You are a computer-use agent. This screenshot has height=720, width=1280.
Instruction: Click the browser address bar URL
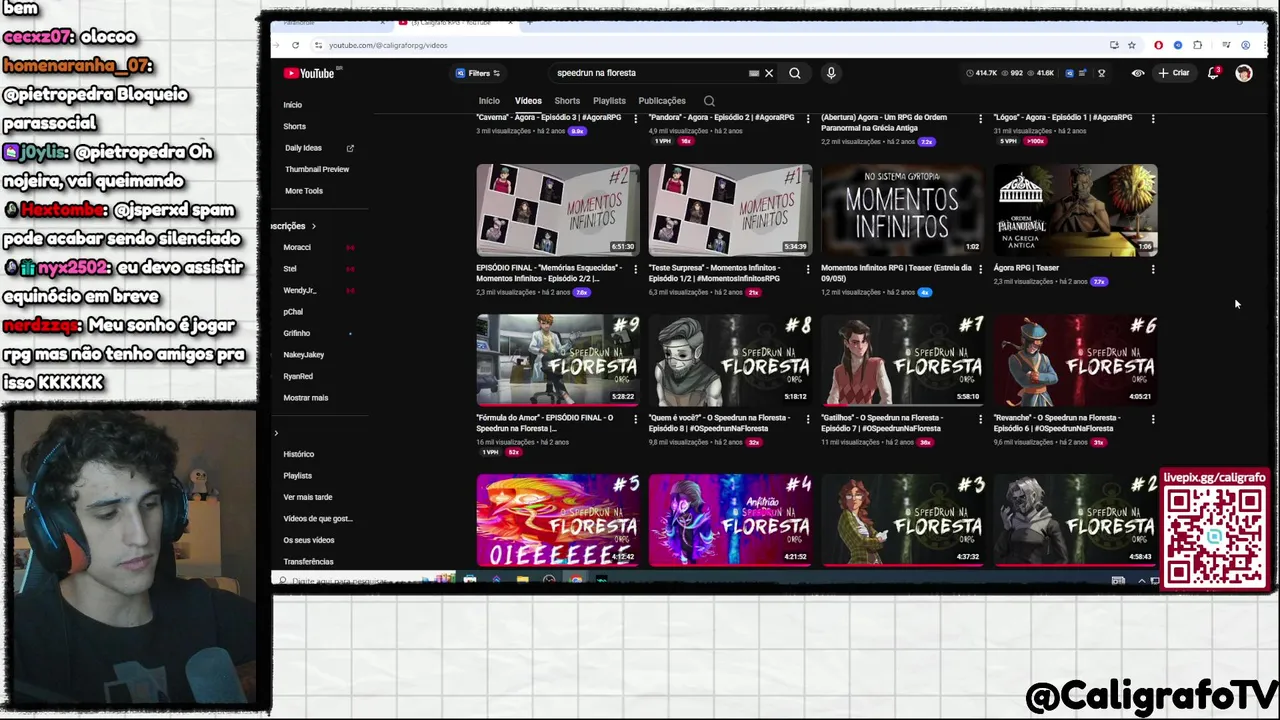click(x=388, y=45)
